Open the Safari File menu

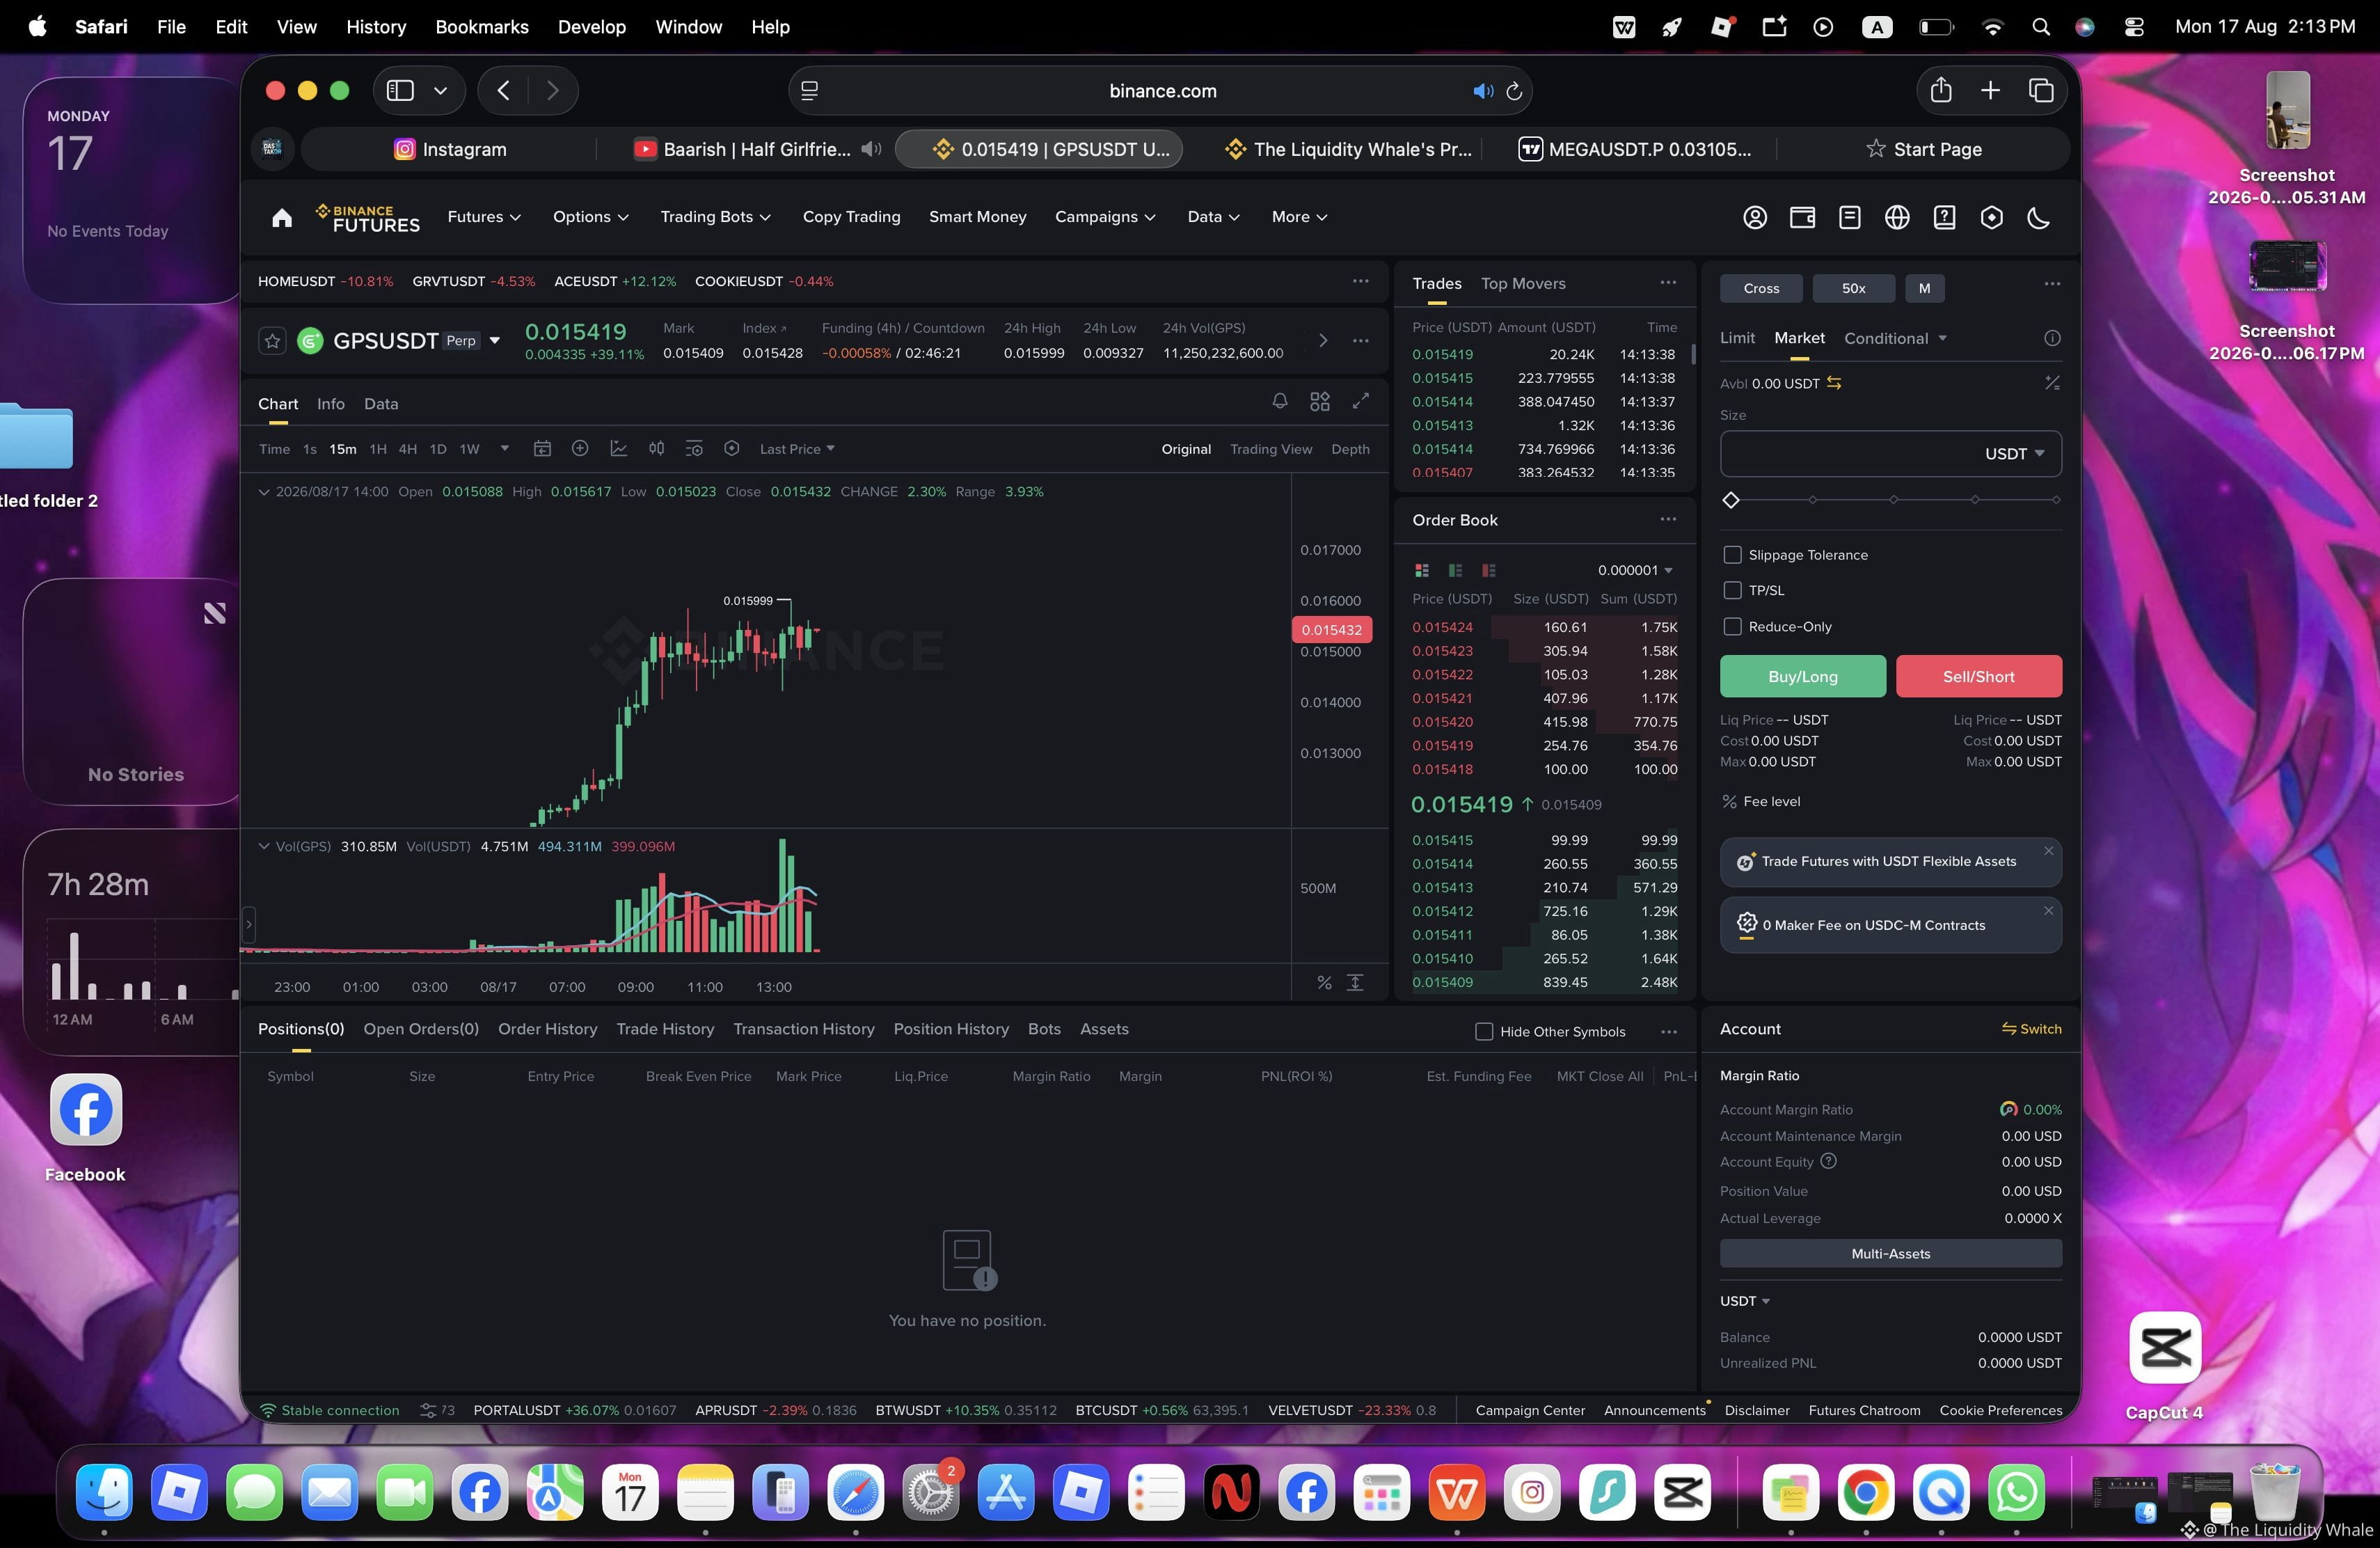point(171,27)
